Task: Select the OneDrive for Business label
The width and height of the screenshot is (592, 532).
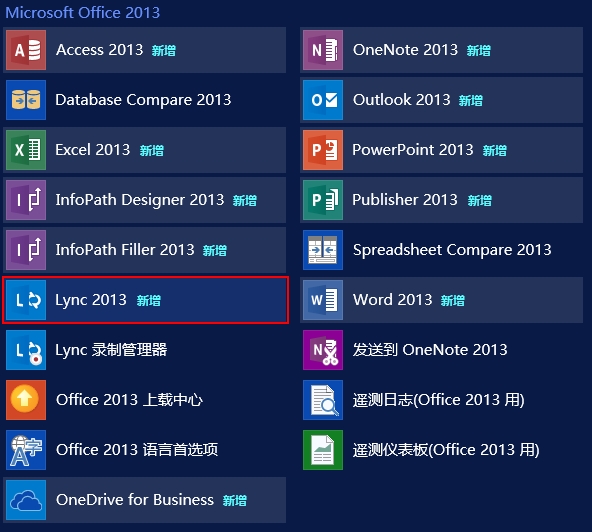Action: (135, 500)
